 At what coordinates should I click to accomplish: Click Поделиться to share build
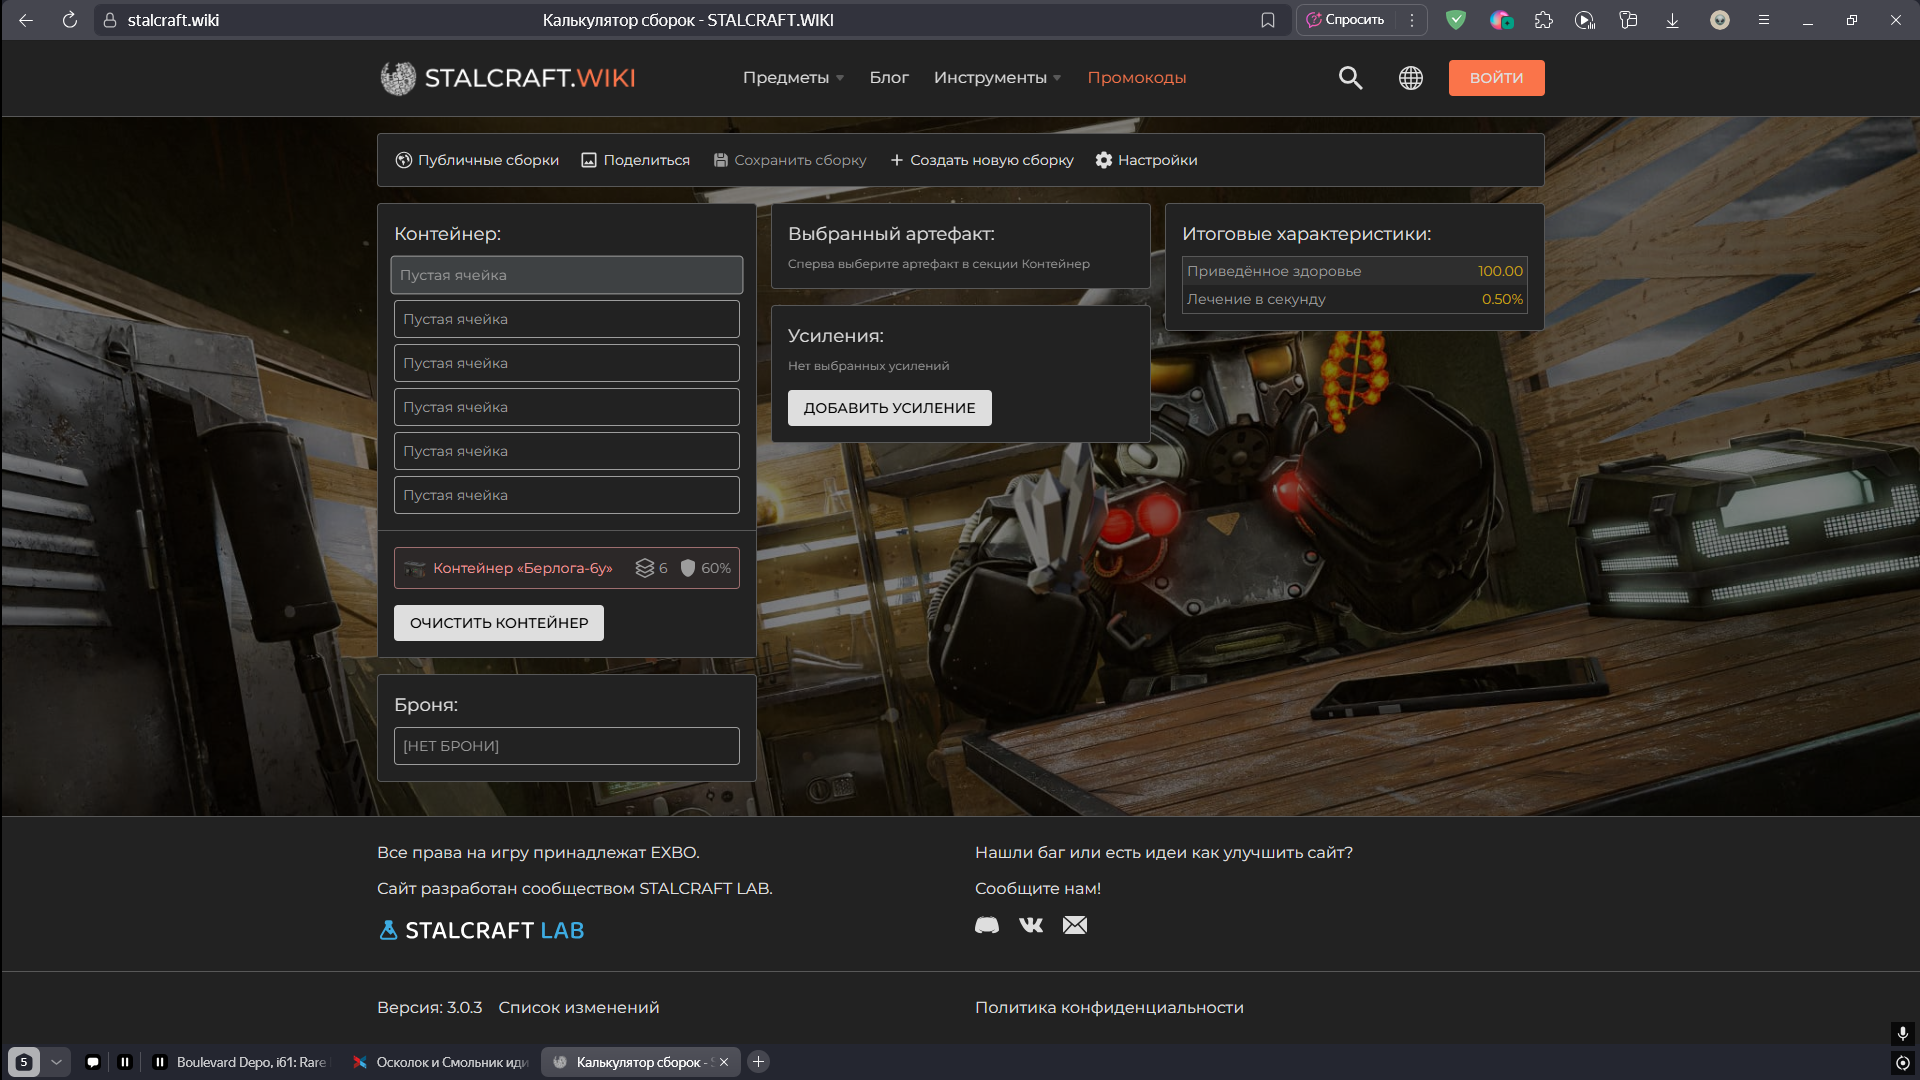click(x=635, y=160)
